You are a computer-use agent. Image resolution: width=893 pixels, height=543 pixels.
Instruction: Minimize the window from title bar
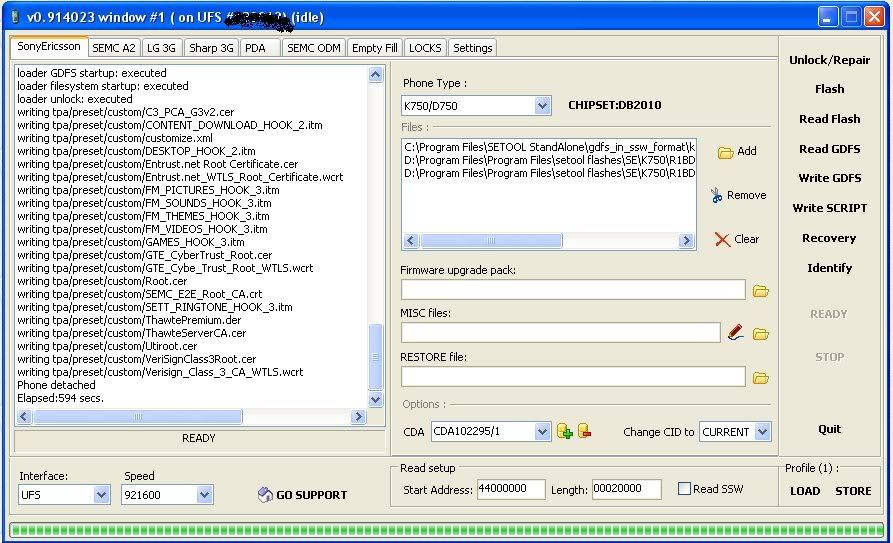coord(828,17)
